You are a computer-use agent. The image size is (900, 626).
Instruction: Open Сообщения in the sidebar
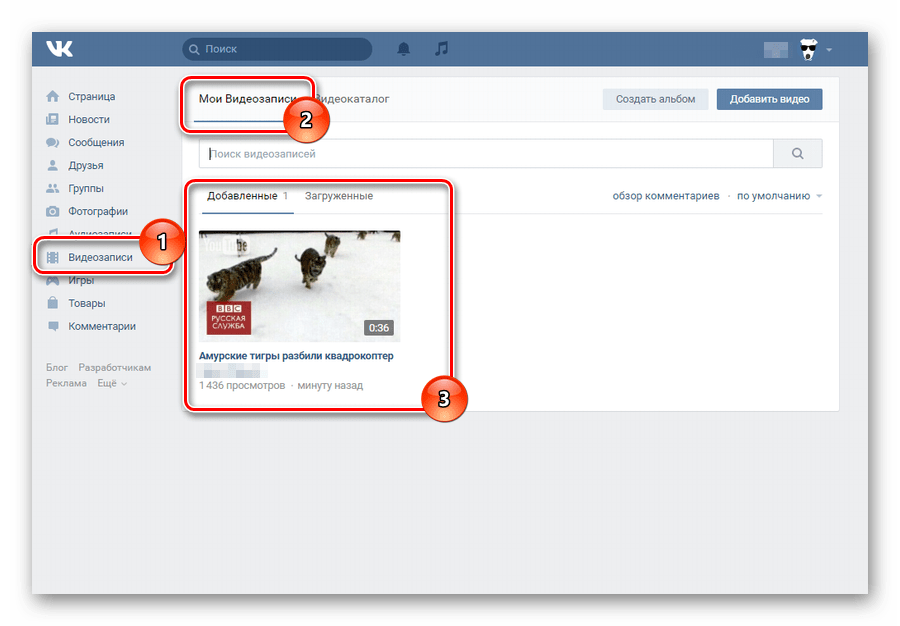(x=96, y=142)
